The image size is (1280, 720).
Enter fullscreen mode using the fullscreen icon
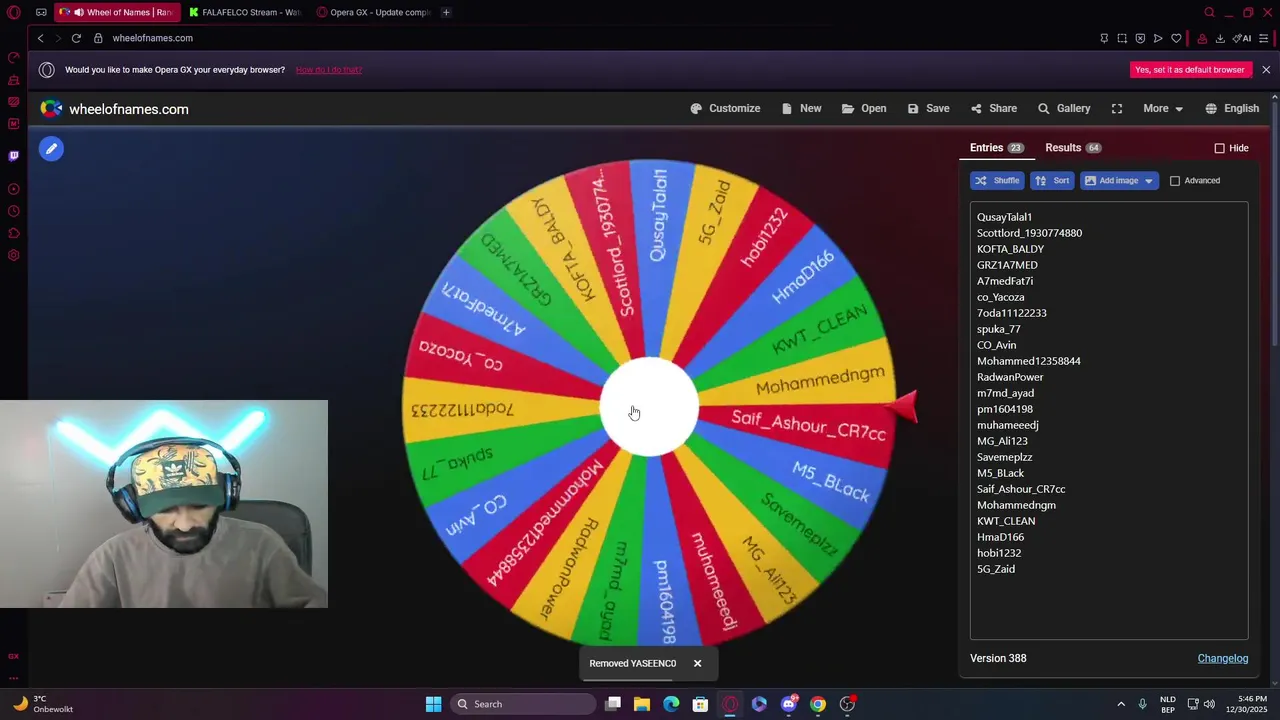[x=1117, y=108]
